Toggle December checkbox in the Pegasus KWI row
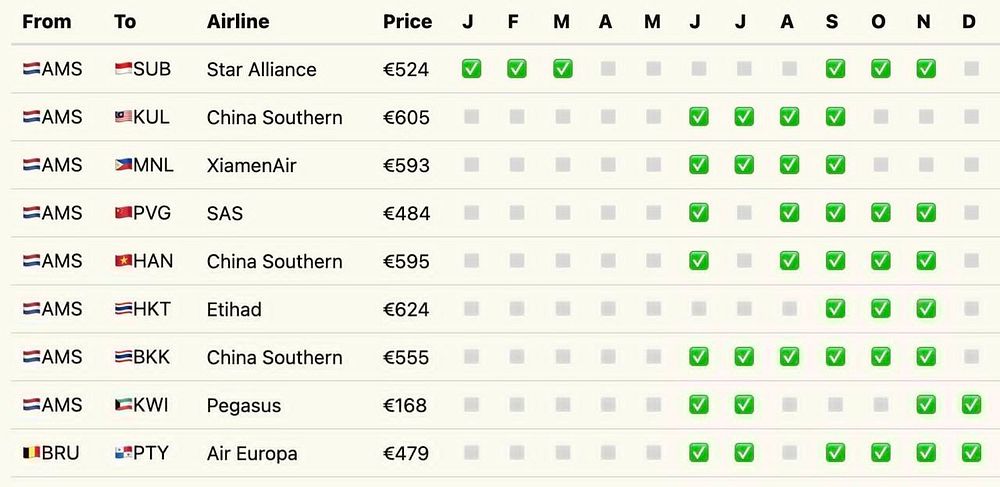1000x487 pixels. click(x=970, y=405)
